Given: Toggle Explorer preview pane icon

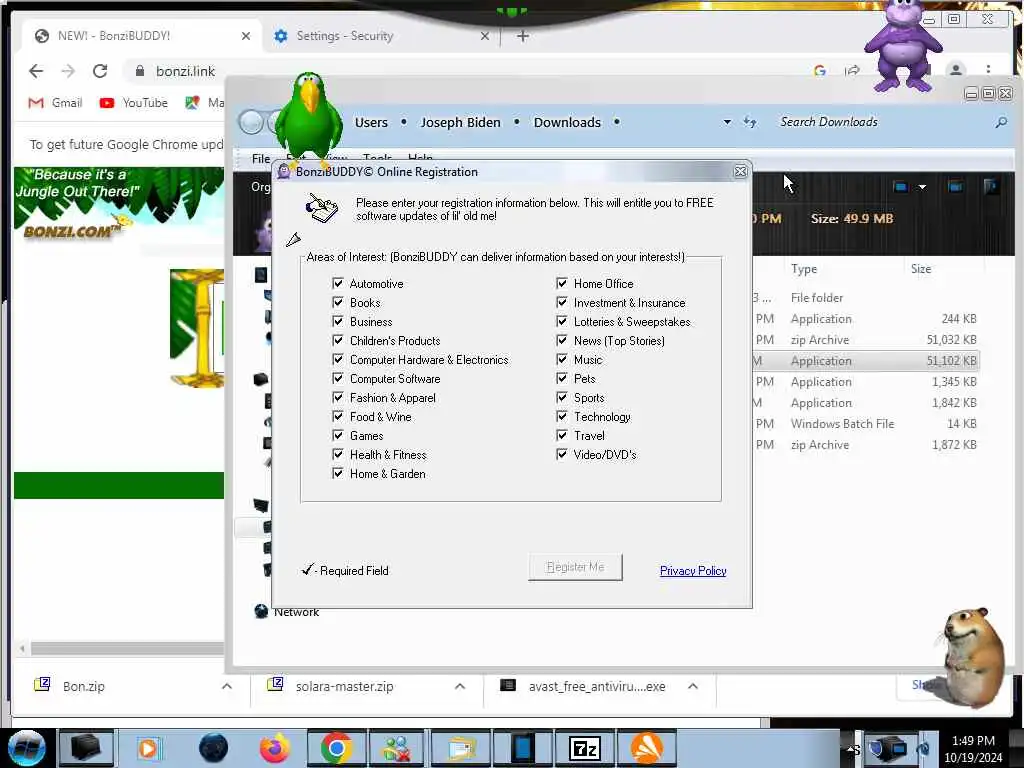Looking at the screenshot, I should click(x=955, y=187).
